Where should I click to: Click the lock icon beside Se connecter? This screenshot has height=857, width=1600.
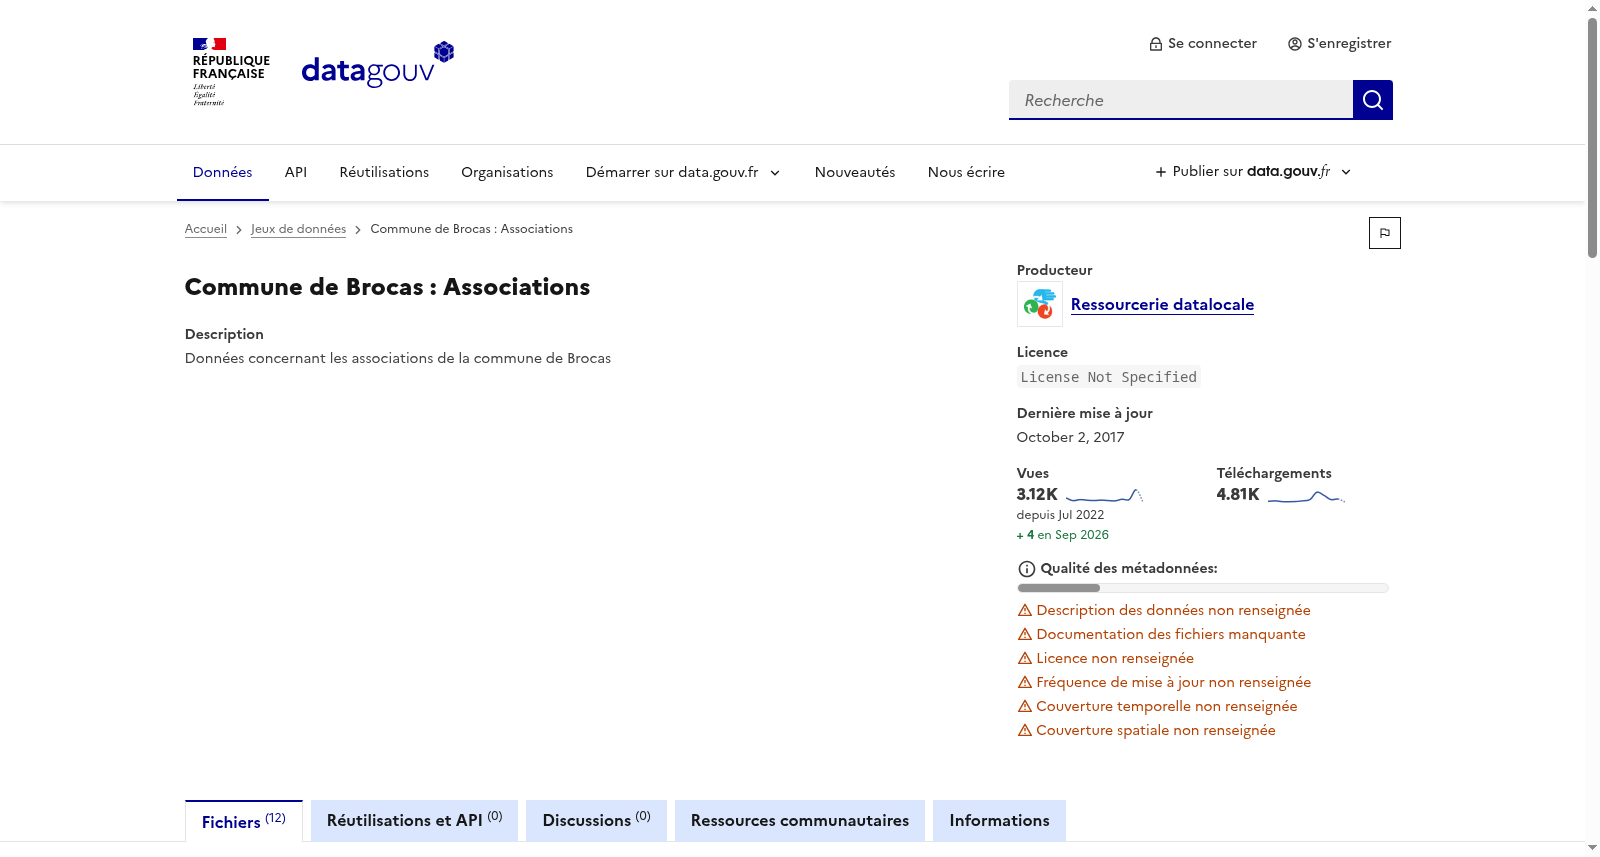click(x=1156, y=44)
